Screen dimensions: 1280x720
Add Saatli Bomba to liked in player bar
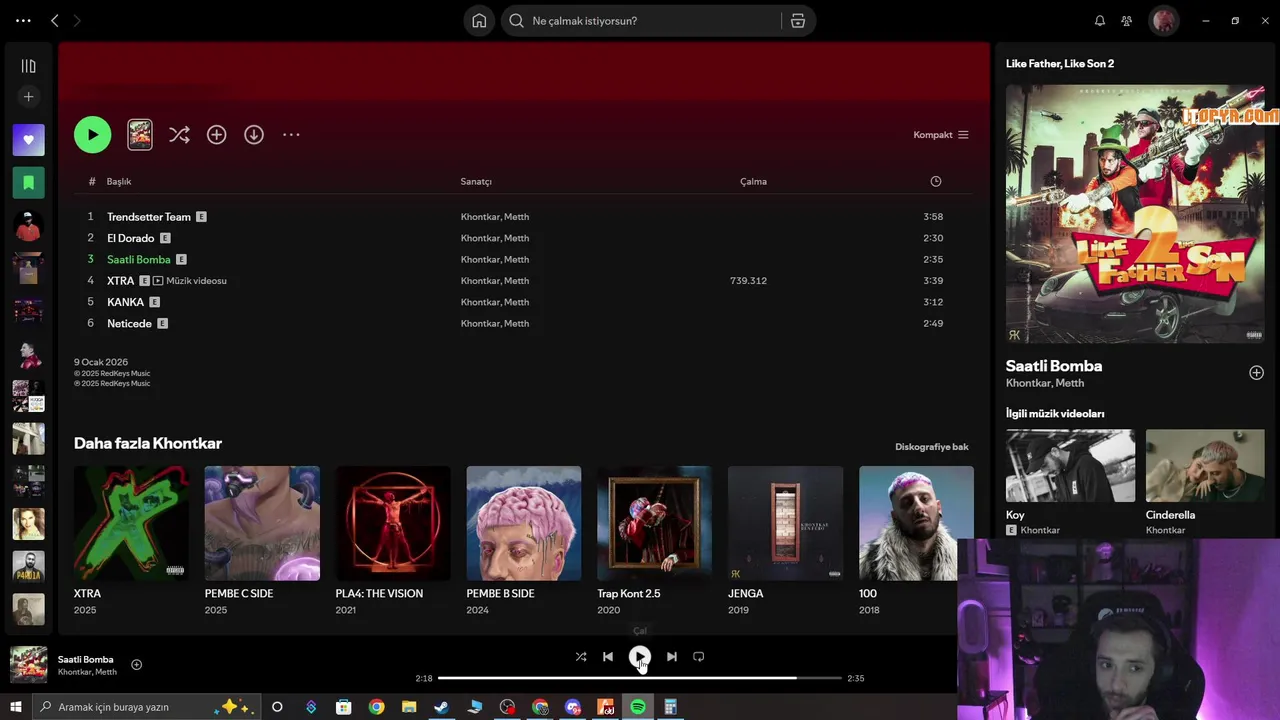(x=137, y=665)
